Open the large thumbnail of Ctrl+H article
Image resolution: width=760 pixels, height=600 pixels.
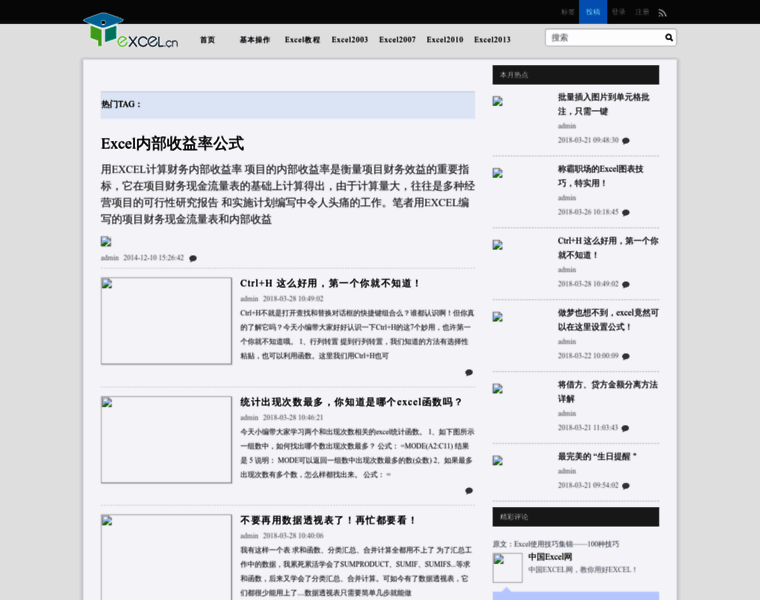(166, 321)
